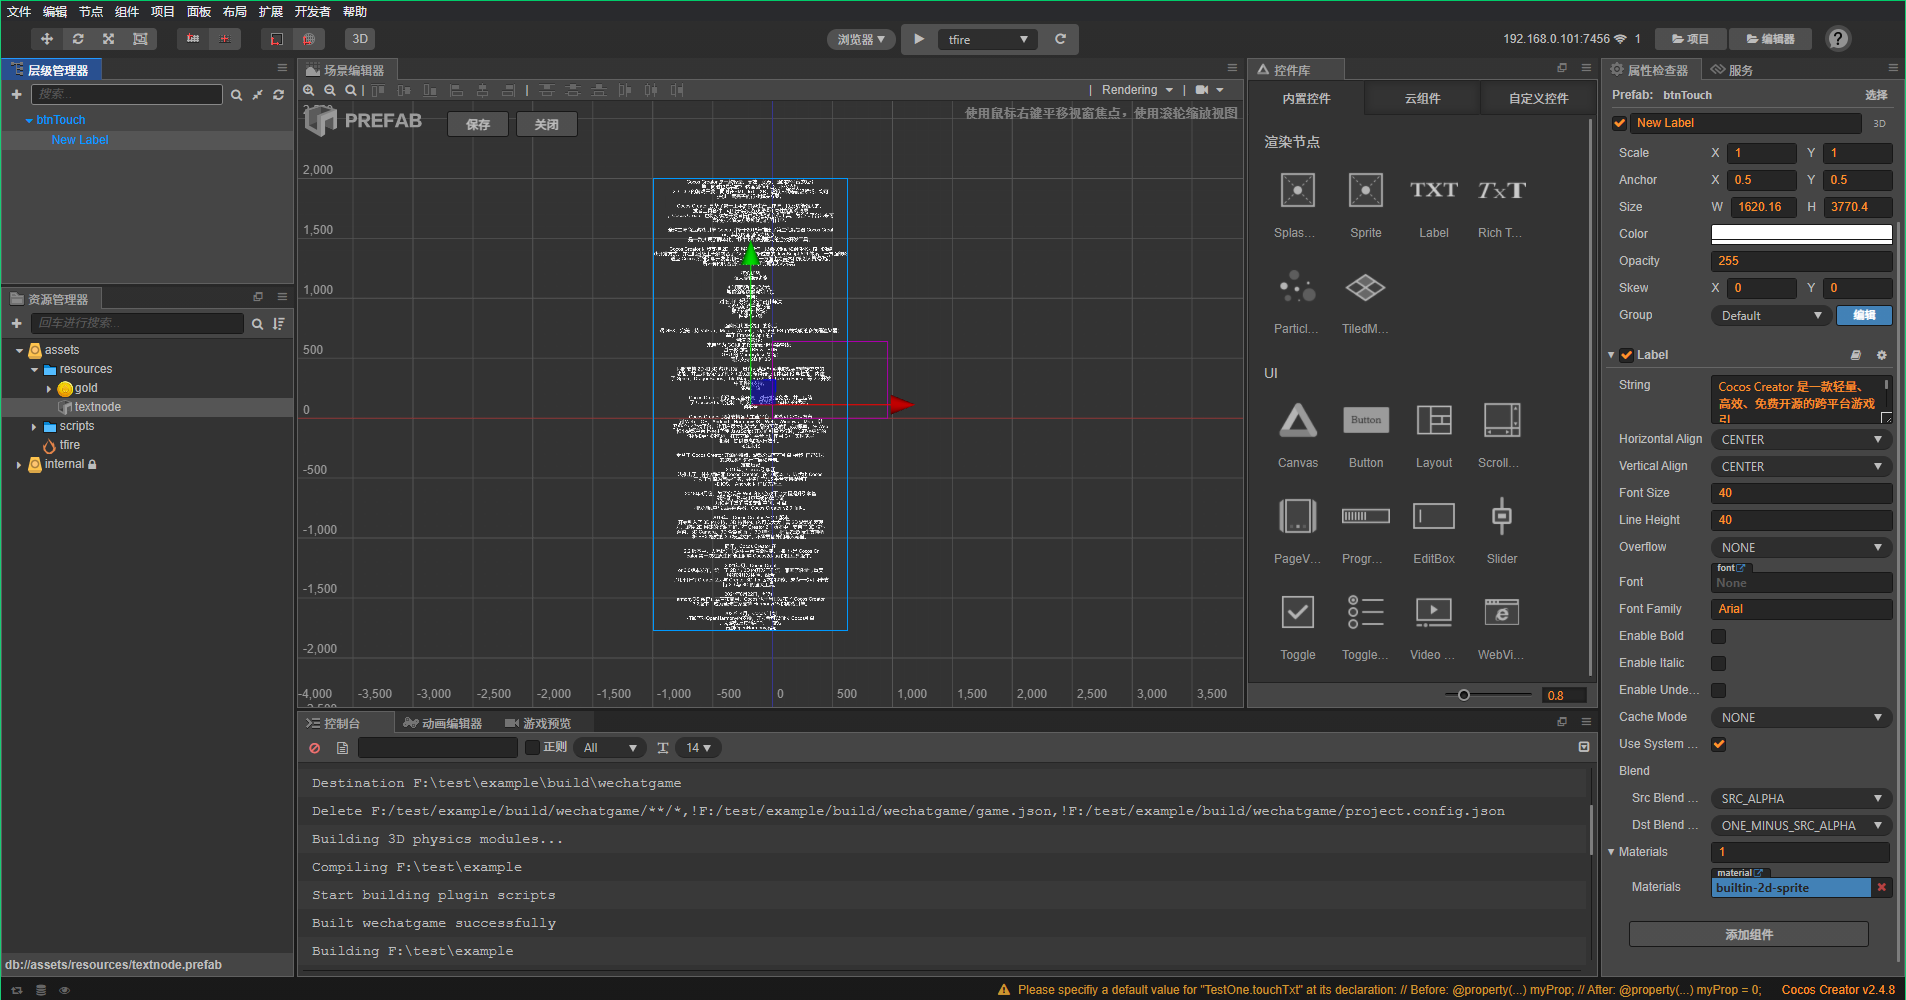
Task: Uncheck the Use System Font checkbox
Action: pyautogui.click(x=1718, y=745)
